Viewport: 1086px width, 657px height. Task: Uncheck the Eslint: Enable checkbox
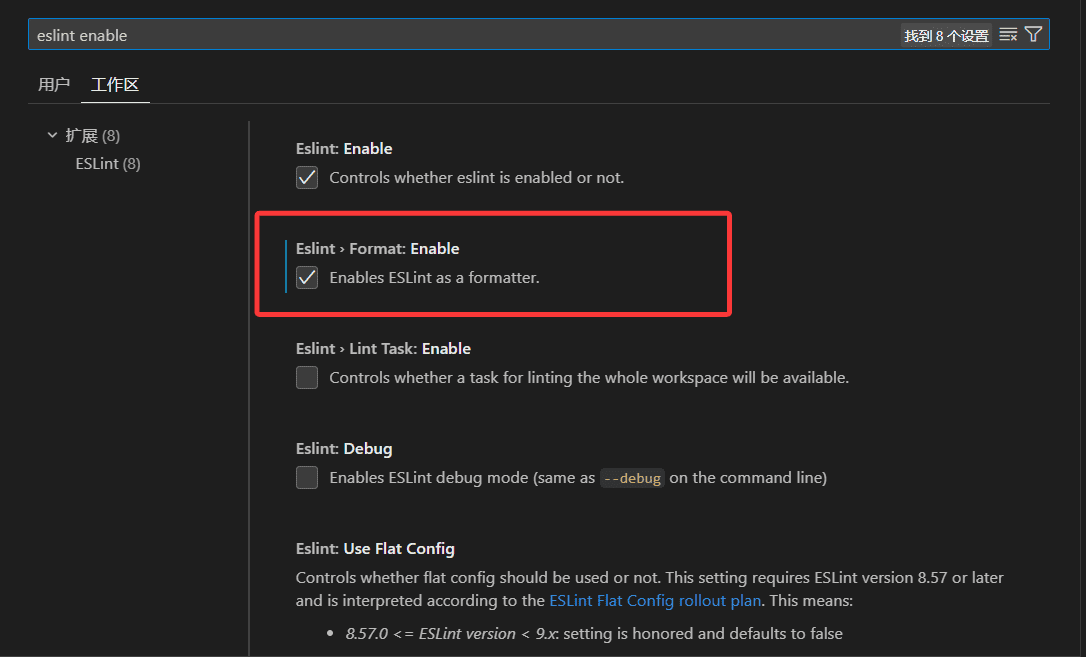coord(307,177)
